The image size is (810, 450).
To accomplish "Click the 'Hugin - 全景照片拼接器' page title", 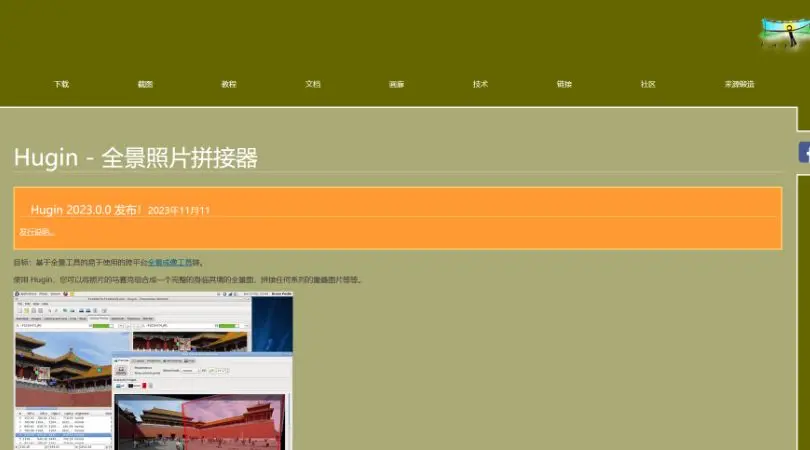I will (x=135, y=158).
